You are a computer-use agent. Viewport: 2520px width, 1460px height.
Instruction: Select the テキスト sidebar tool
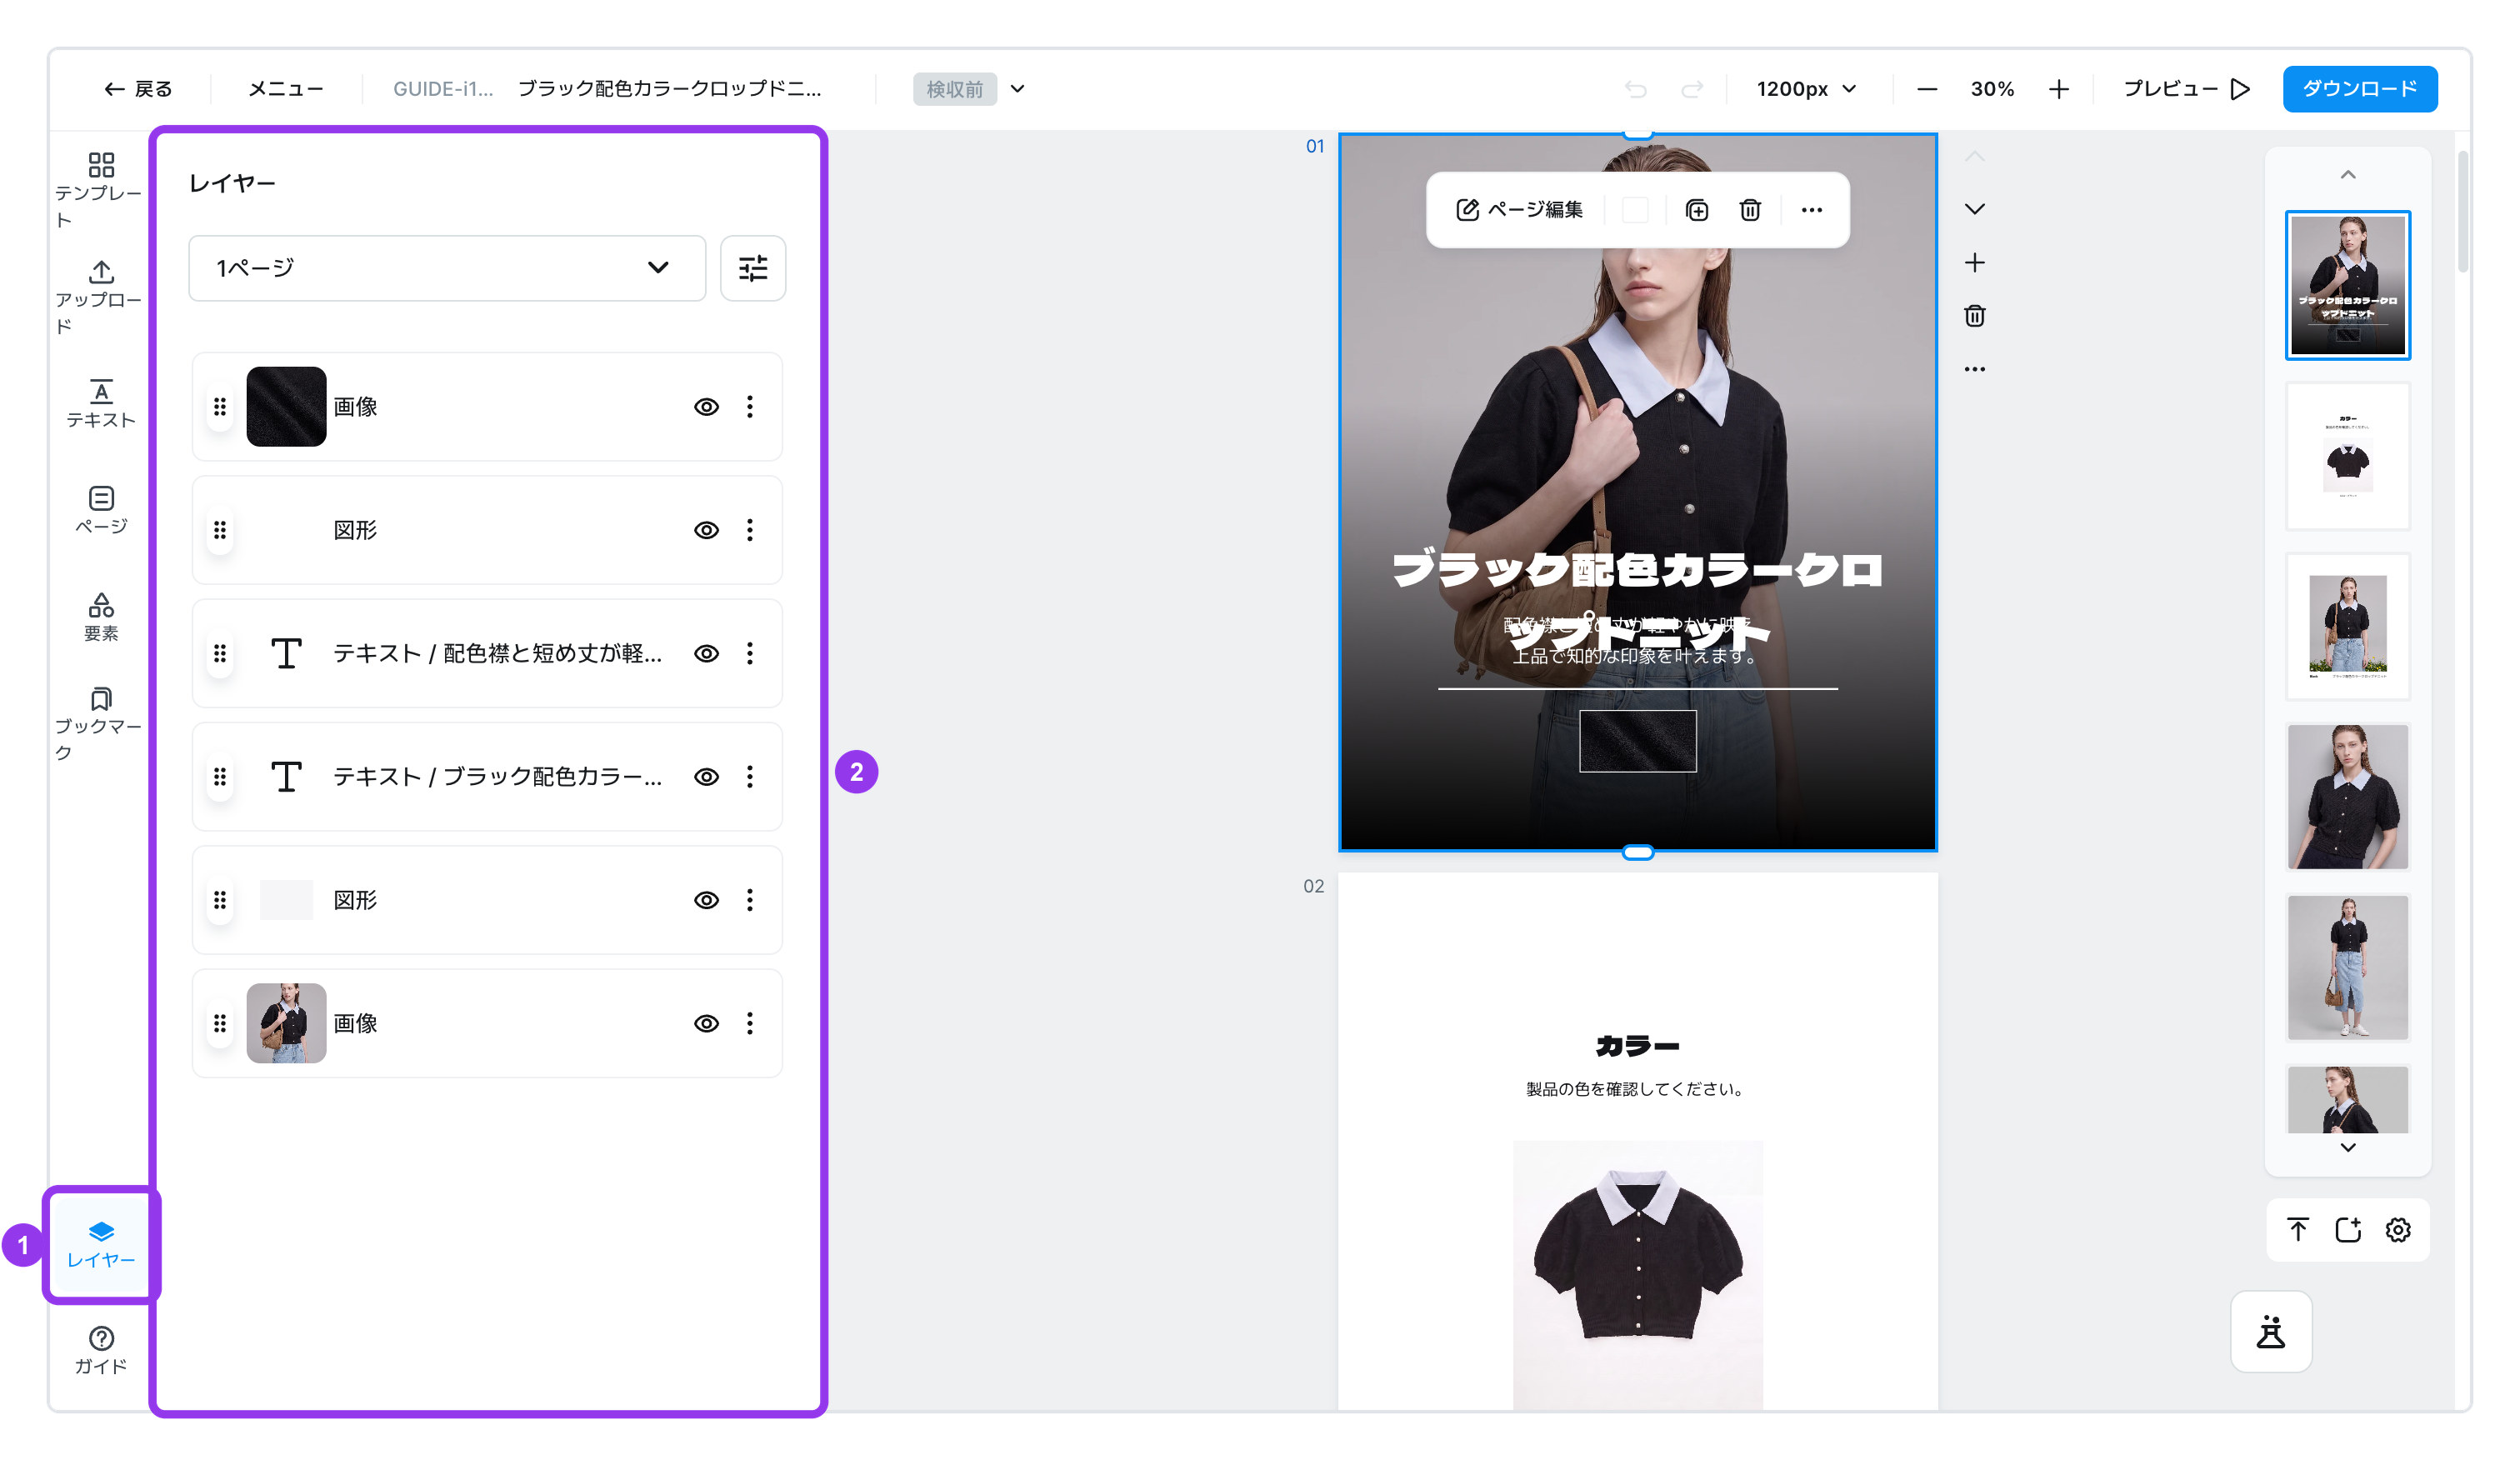point(100,404)
